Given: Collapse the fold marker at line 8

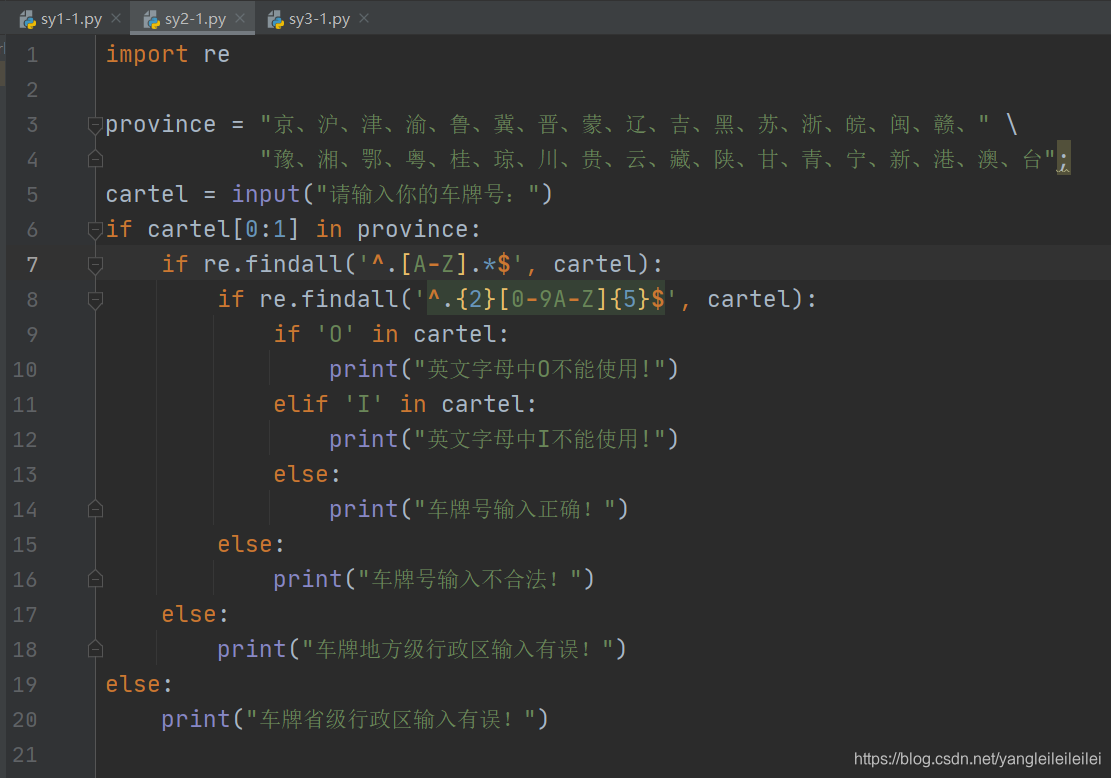Looking at the screenshot, I should click(x=95, y=300).
